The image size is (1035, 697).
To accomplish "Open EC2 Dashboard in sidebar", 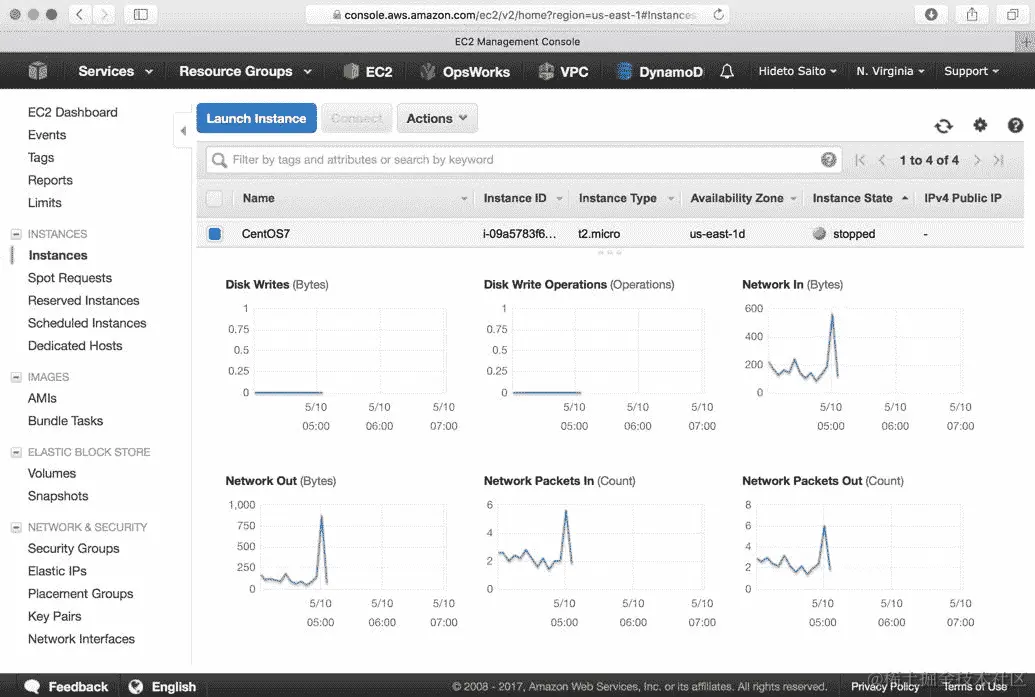I will (x=73, y=112).
